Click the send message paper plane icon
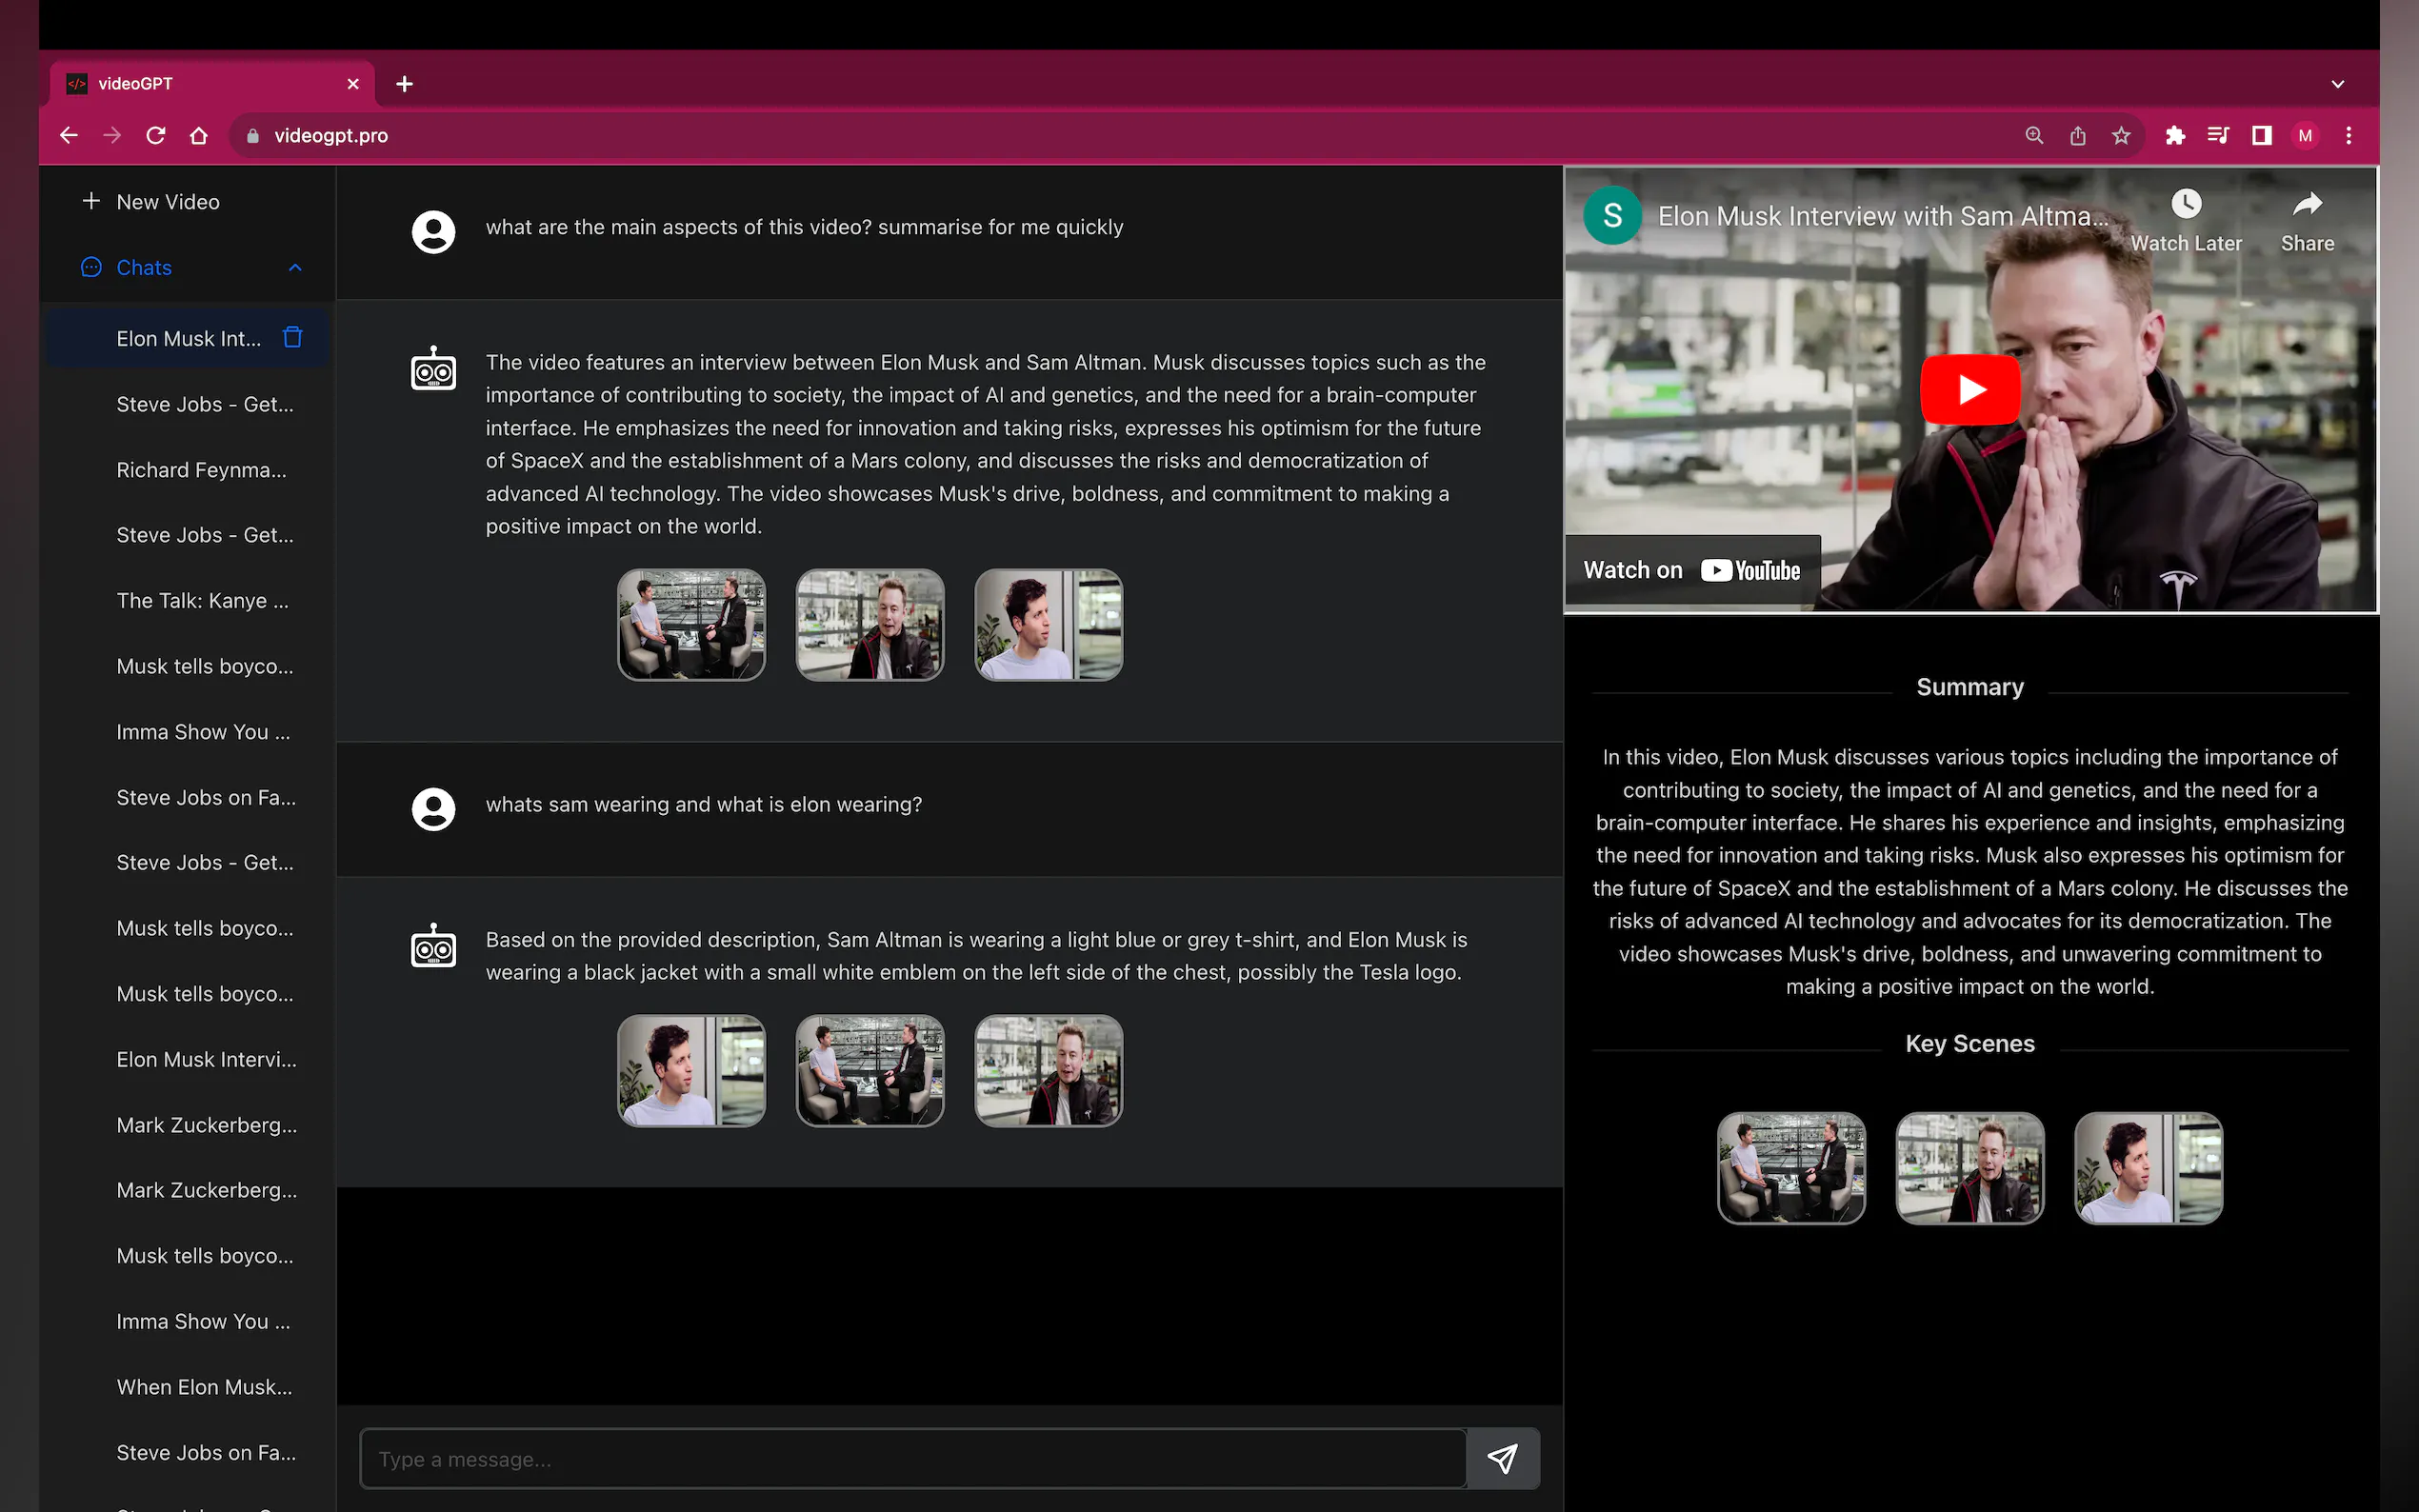The image size is (2419, 1512). click(x=1502, y=1458)
